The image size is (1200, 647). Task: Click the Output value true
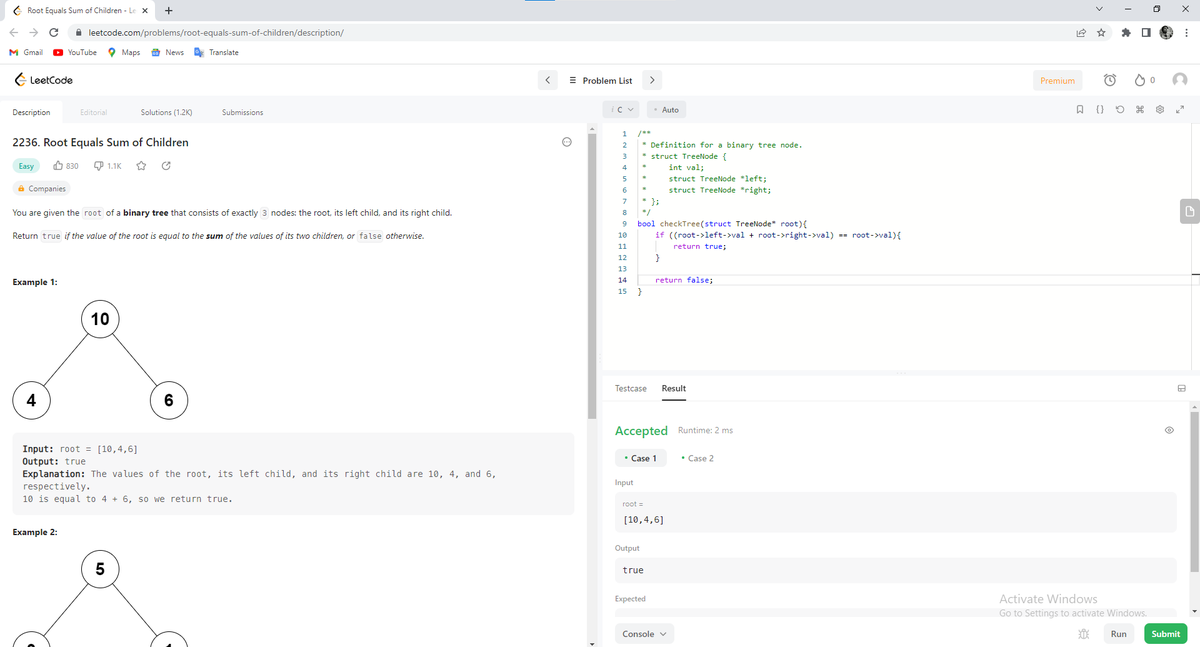tap(633, 570)
